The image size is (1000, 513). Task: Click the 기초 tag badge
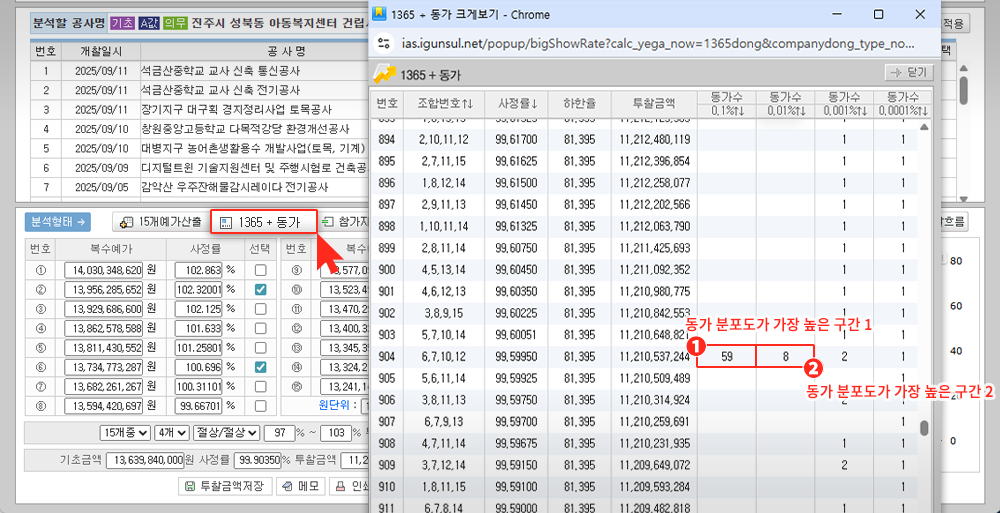[x=122, y=24]
